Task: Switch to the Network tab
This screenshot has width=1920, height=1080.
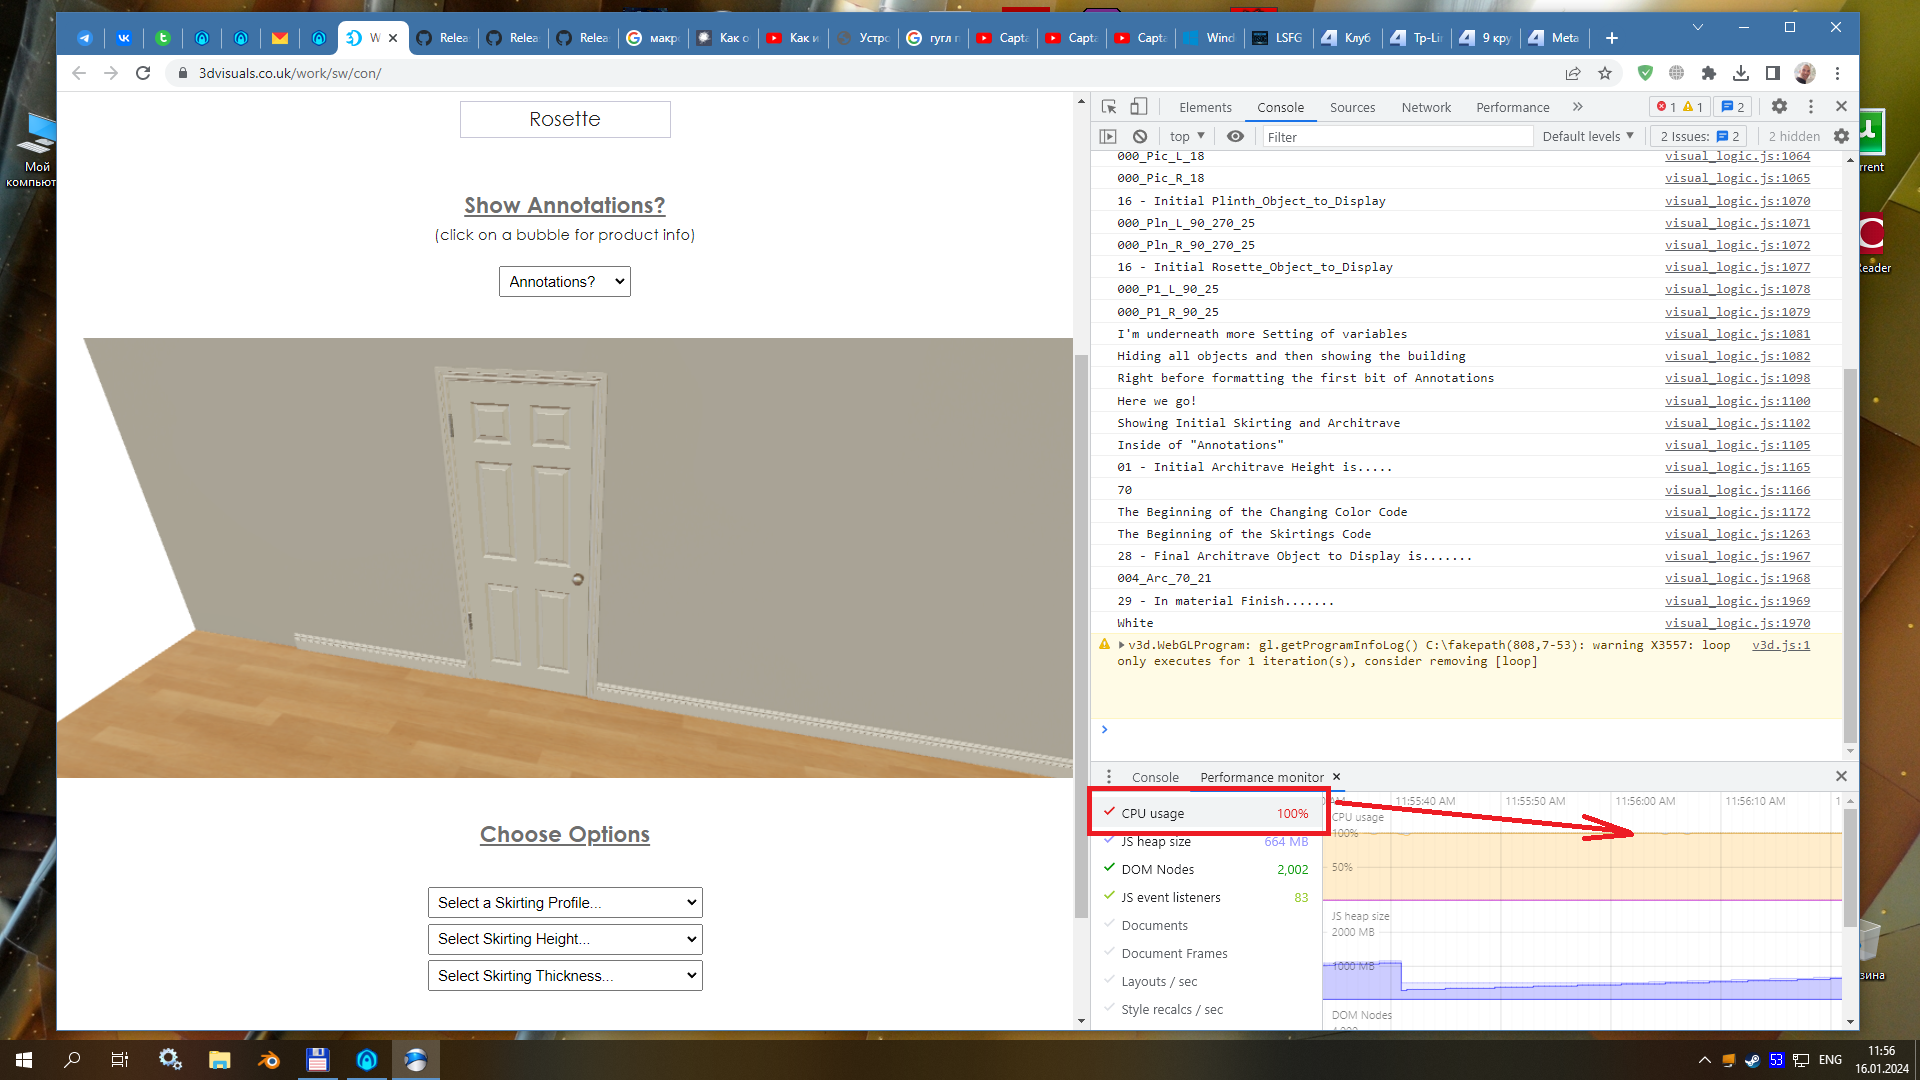Action: coord(1426,107)
